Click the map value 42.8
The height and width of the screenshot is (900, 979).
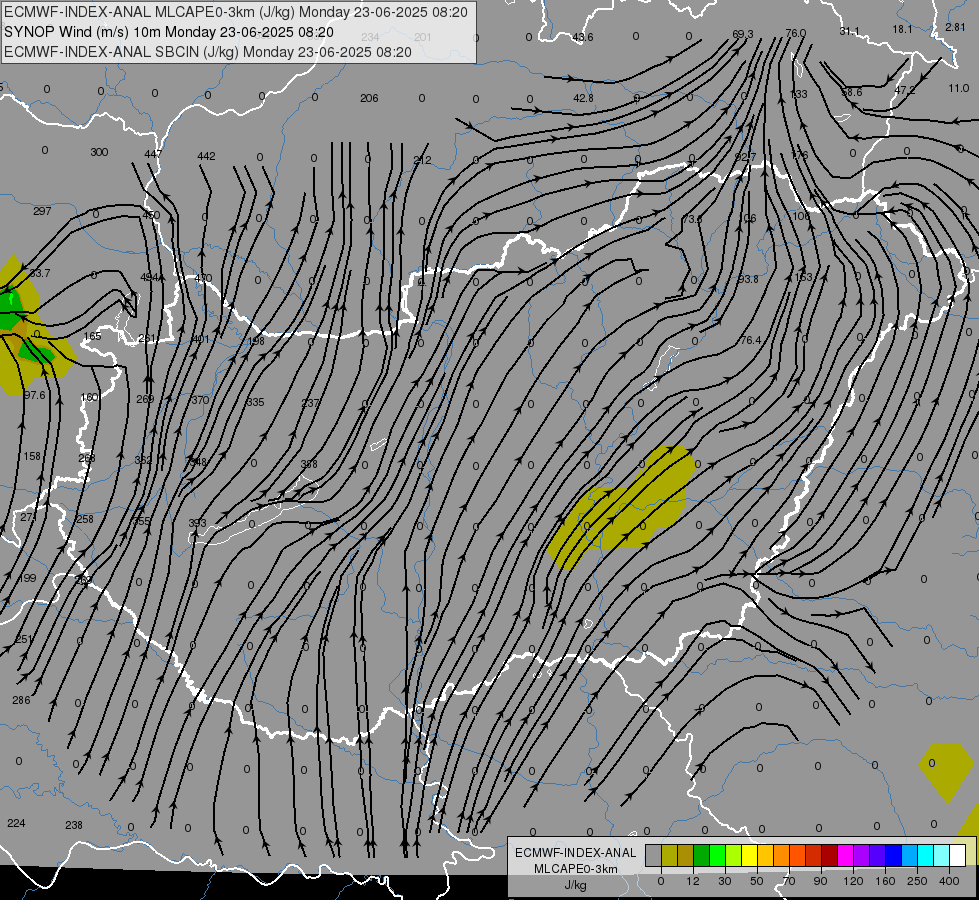(583, 98)
